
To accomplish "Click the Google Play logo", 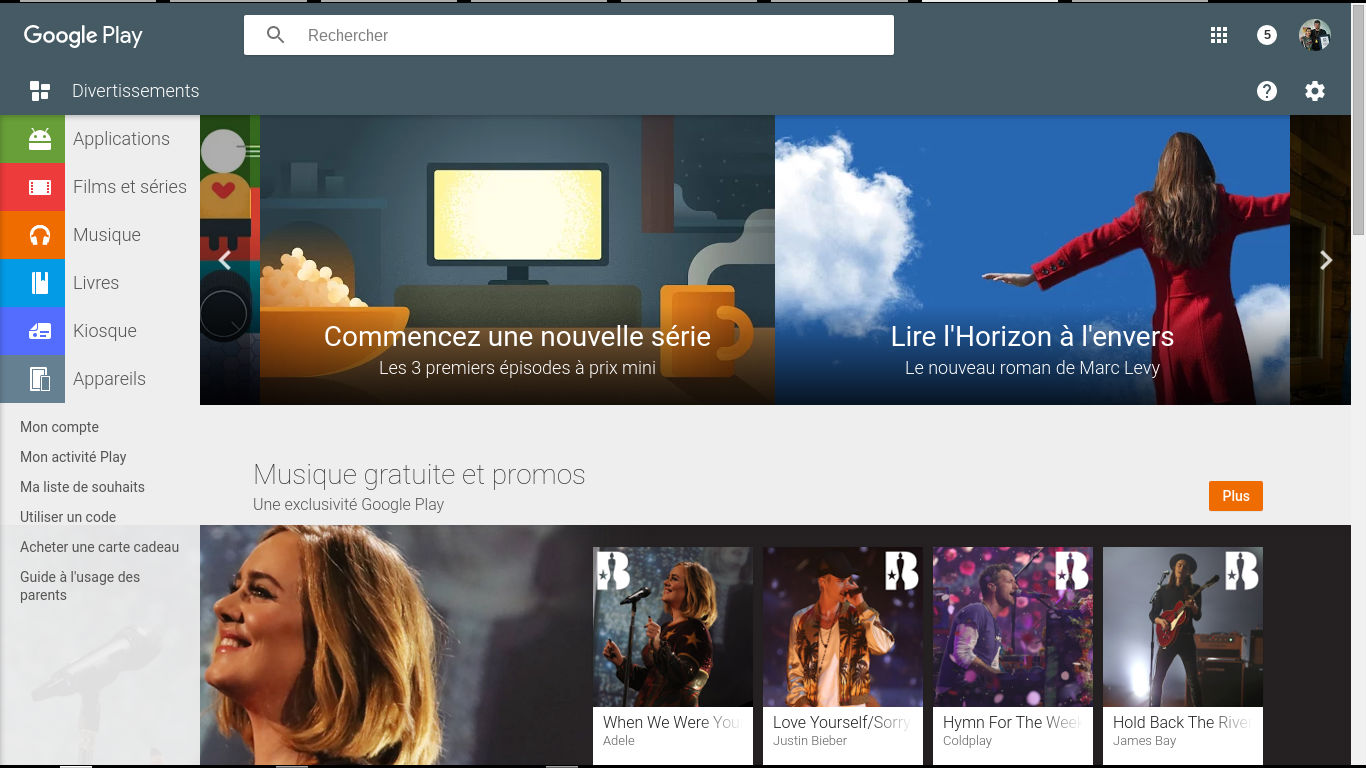I will point(83,36).
